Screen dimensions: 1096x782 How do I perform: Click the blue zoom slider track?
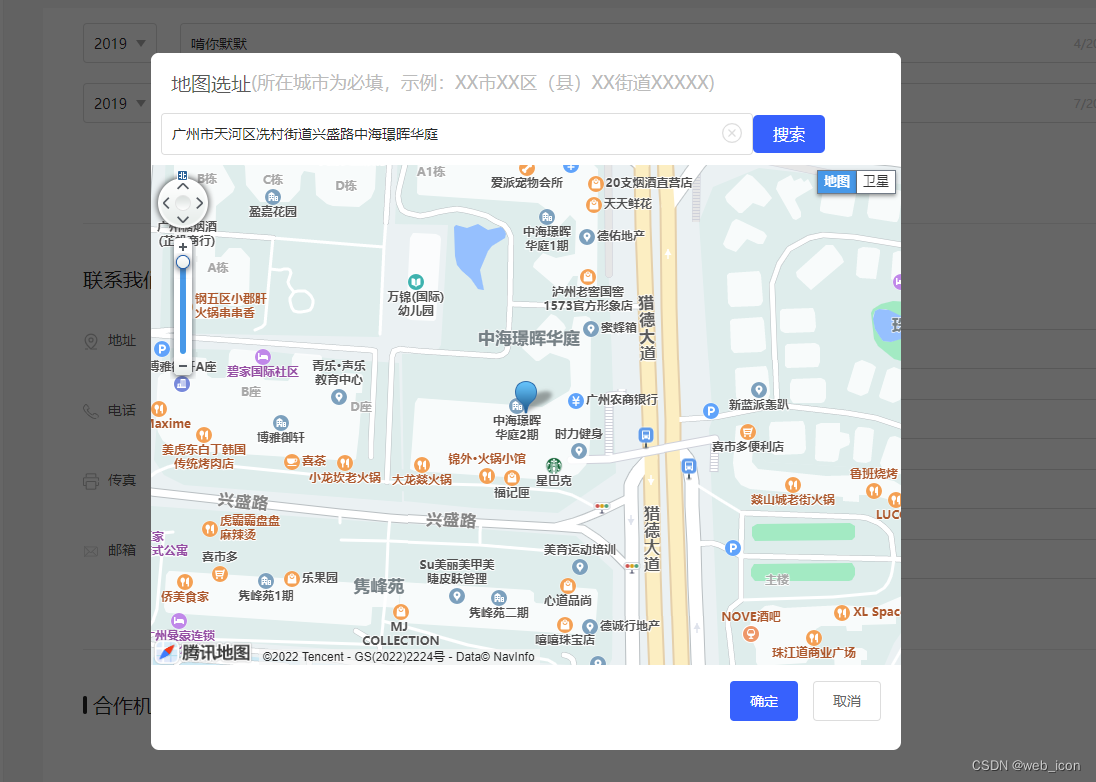pos(182,311)
